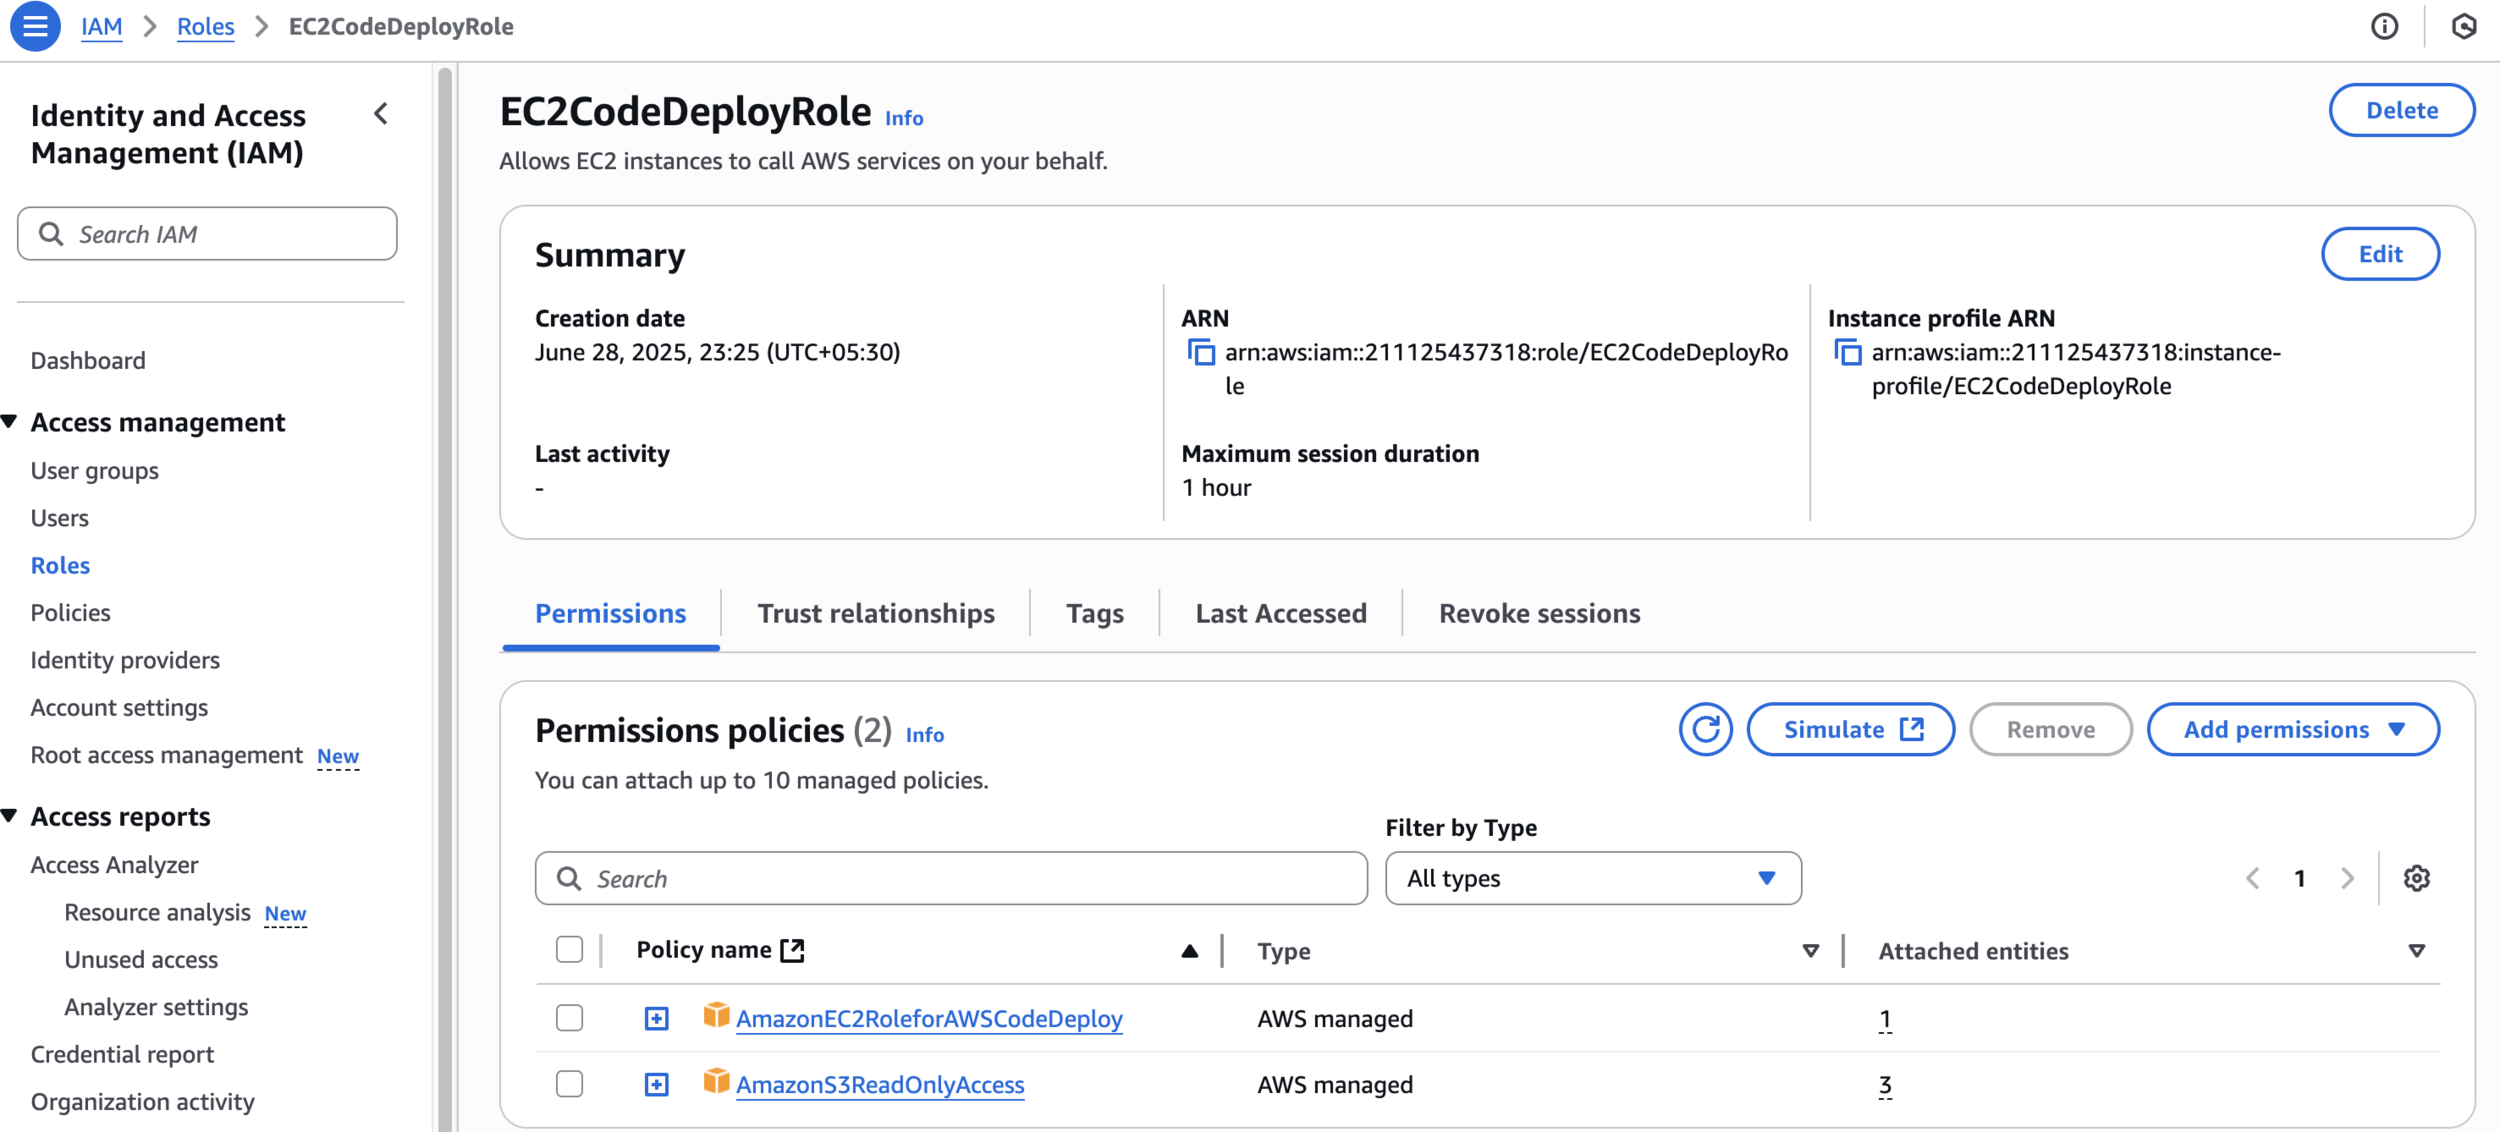Refresh the permissions policies list
This screenshot has height=1132, width=2500.
pos(1705,730)
